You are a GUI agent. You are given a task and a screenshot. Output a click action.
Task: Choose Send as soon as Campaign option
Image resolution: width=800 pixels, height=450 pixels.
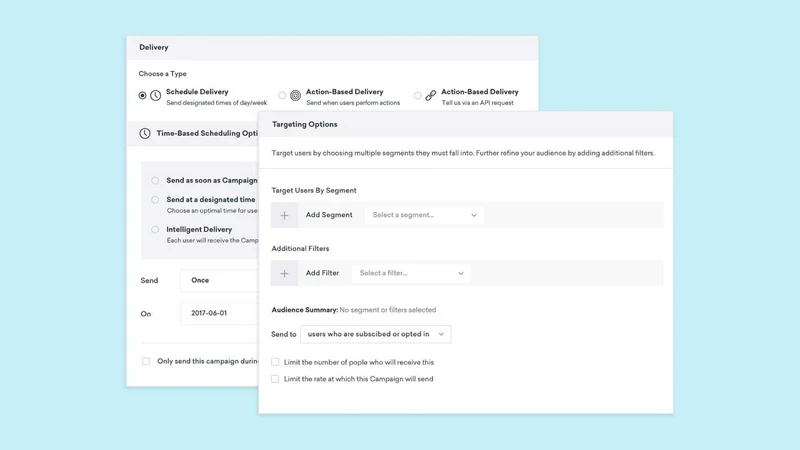click(x=155, y=181)
